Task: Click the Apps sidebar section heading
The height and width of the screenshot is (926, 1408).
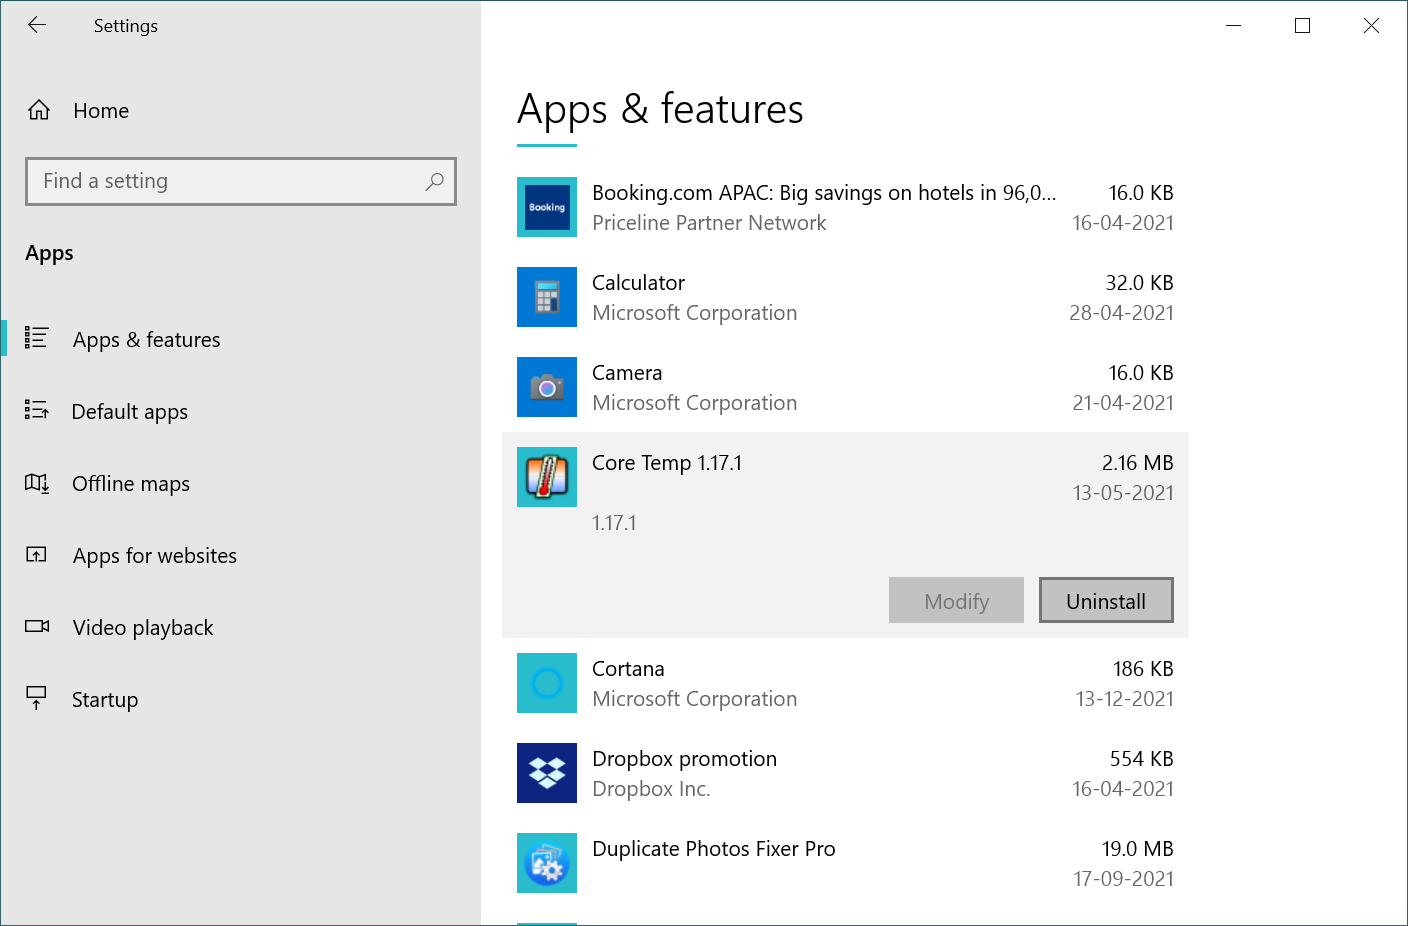Action: (x=49, y=253)
